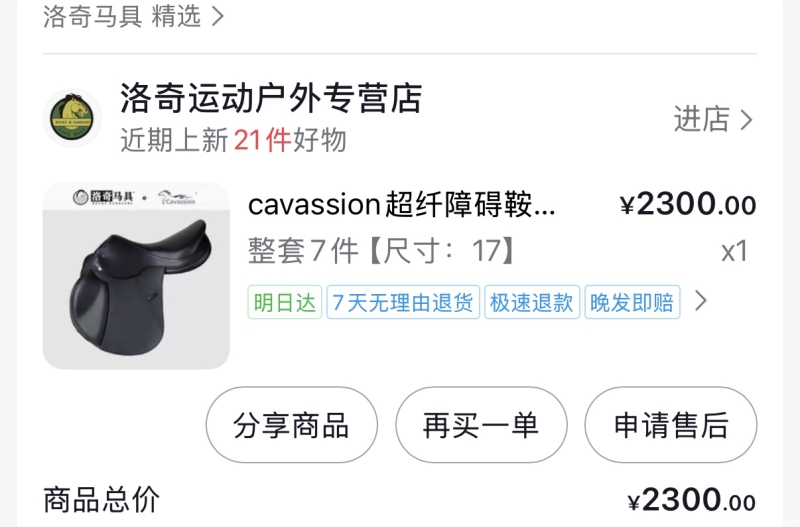Open the cavassion超纤障碍鞍 product title
The width and height of the screenshot is (800, 527).
pos(402,205)
